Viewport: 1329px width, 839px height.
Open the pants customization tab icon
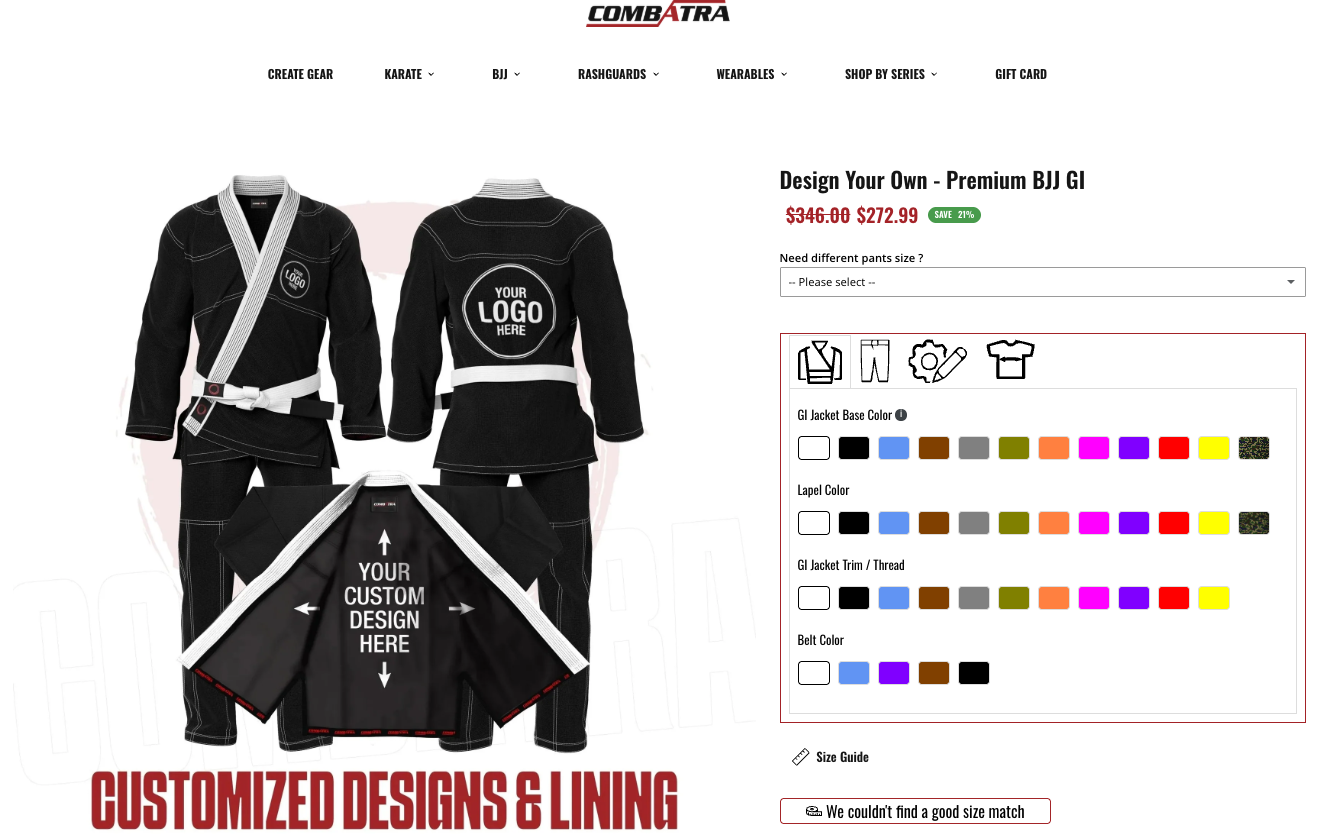point(875,361)
